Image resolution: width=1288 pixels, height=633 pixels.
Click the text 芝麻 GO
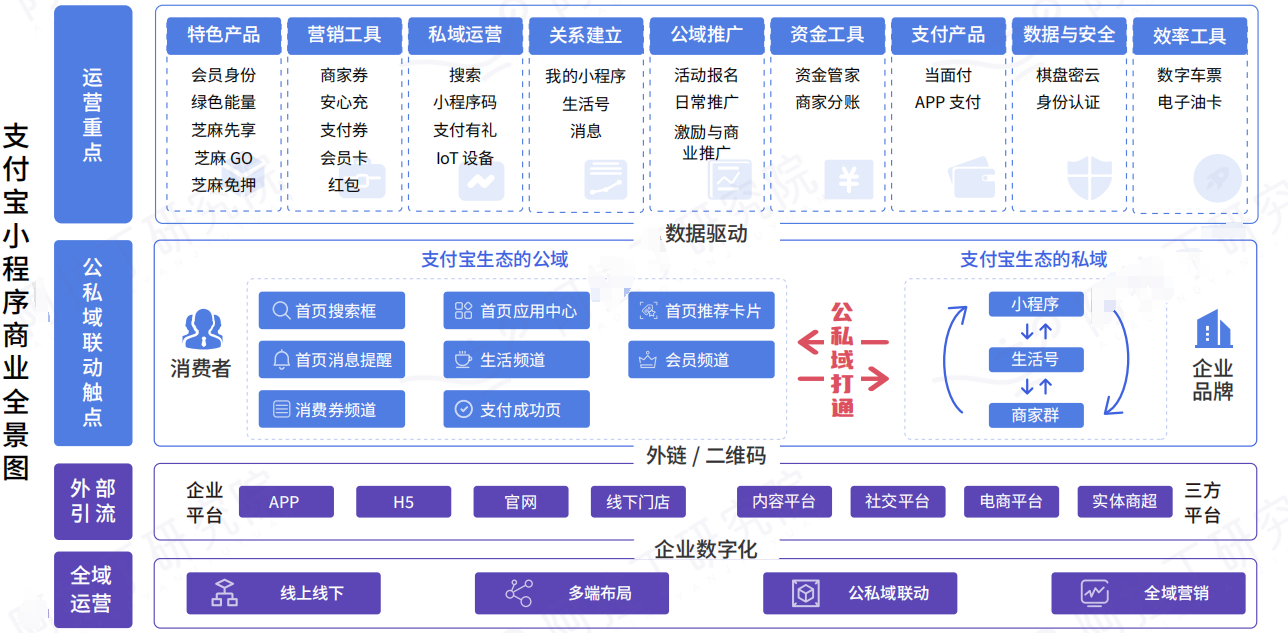tap(224, 158)
